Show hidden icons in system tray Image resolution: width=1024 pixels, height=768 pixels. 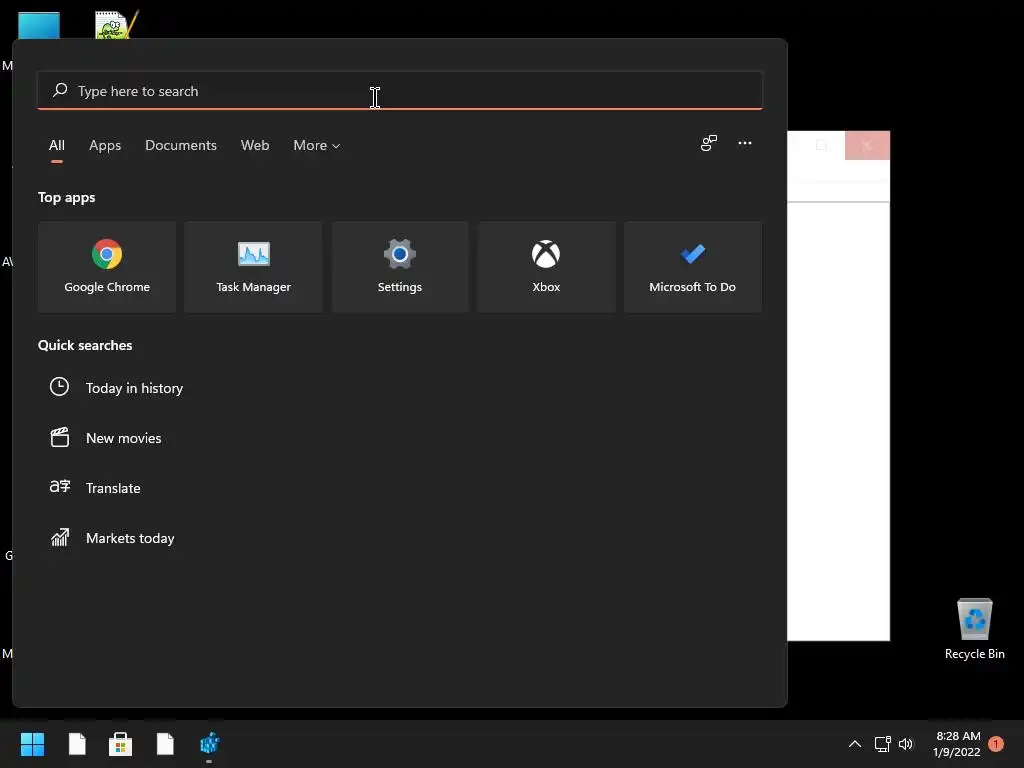[854, 744]
